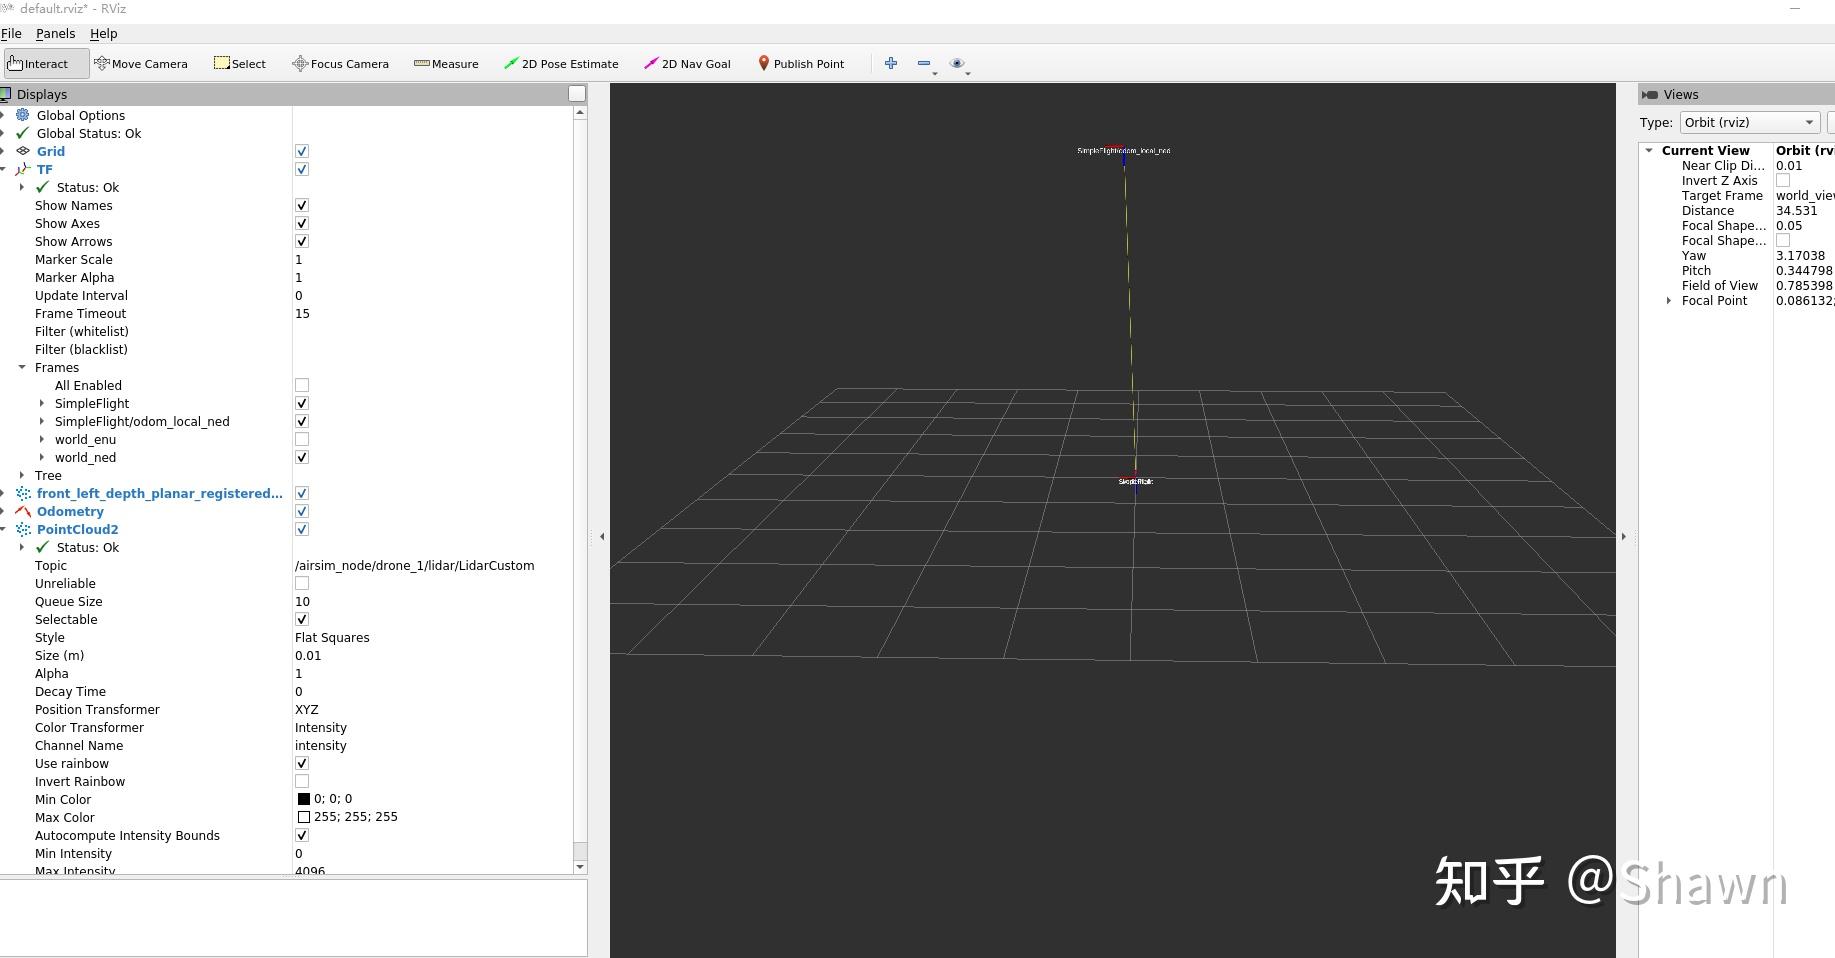This screenshot has width=1835, height=958.
Task: Click the Odometry display entry
Action: tap(70, 512)
